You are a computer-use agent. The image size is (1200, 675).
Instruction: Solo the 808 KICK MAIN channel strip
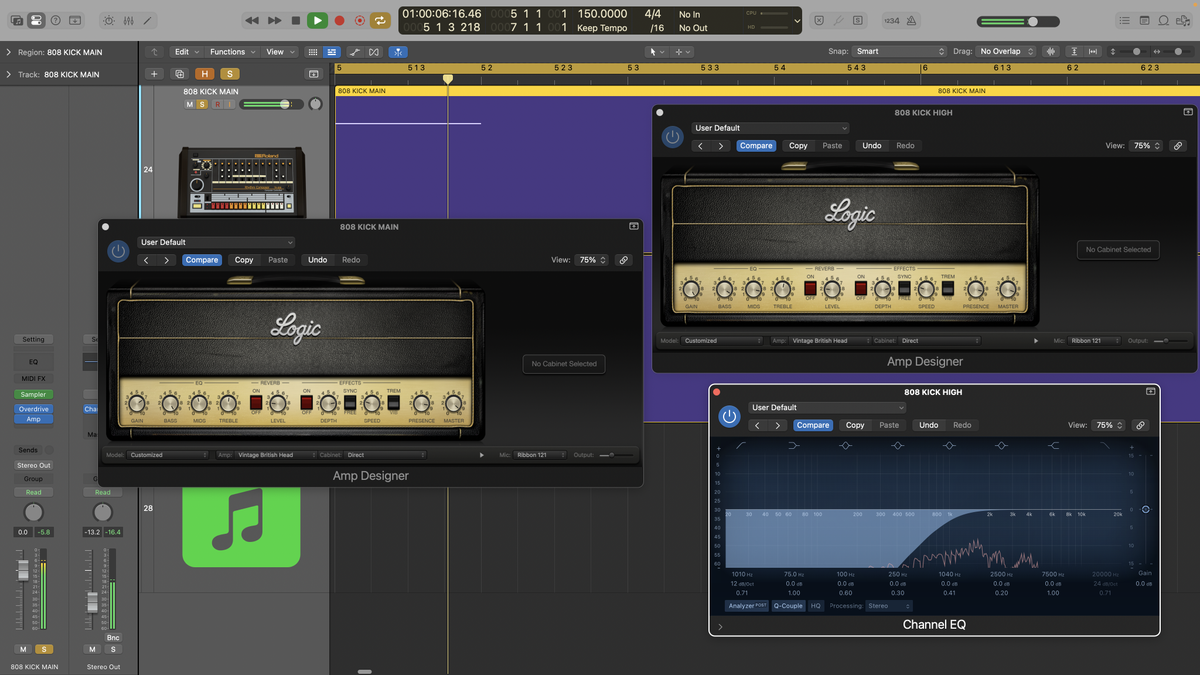[45, 649]
